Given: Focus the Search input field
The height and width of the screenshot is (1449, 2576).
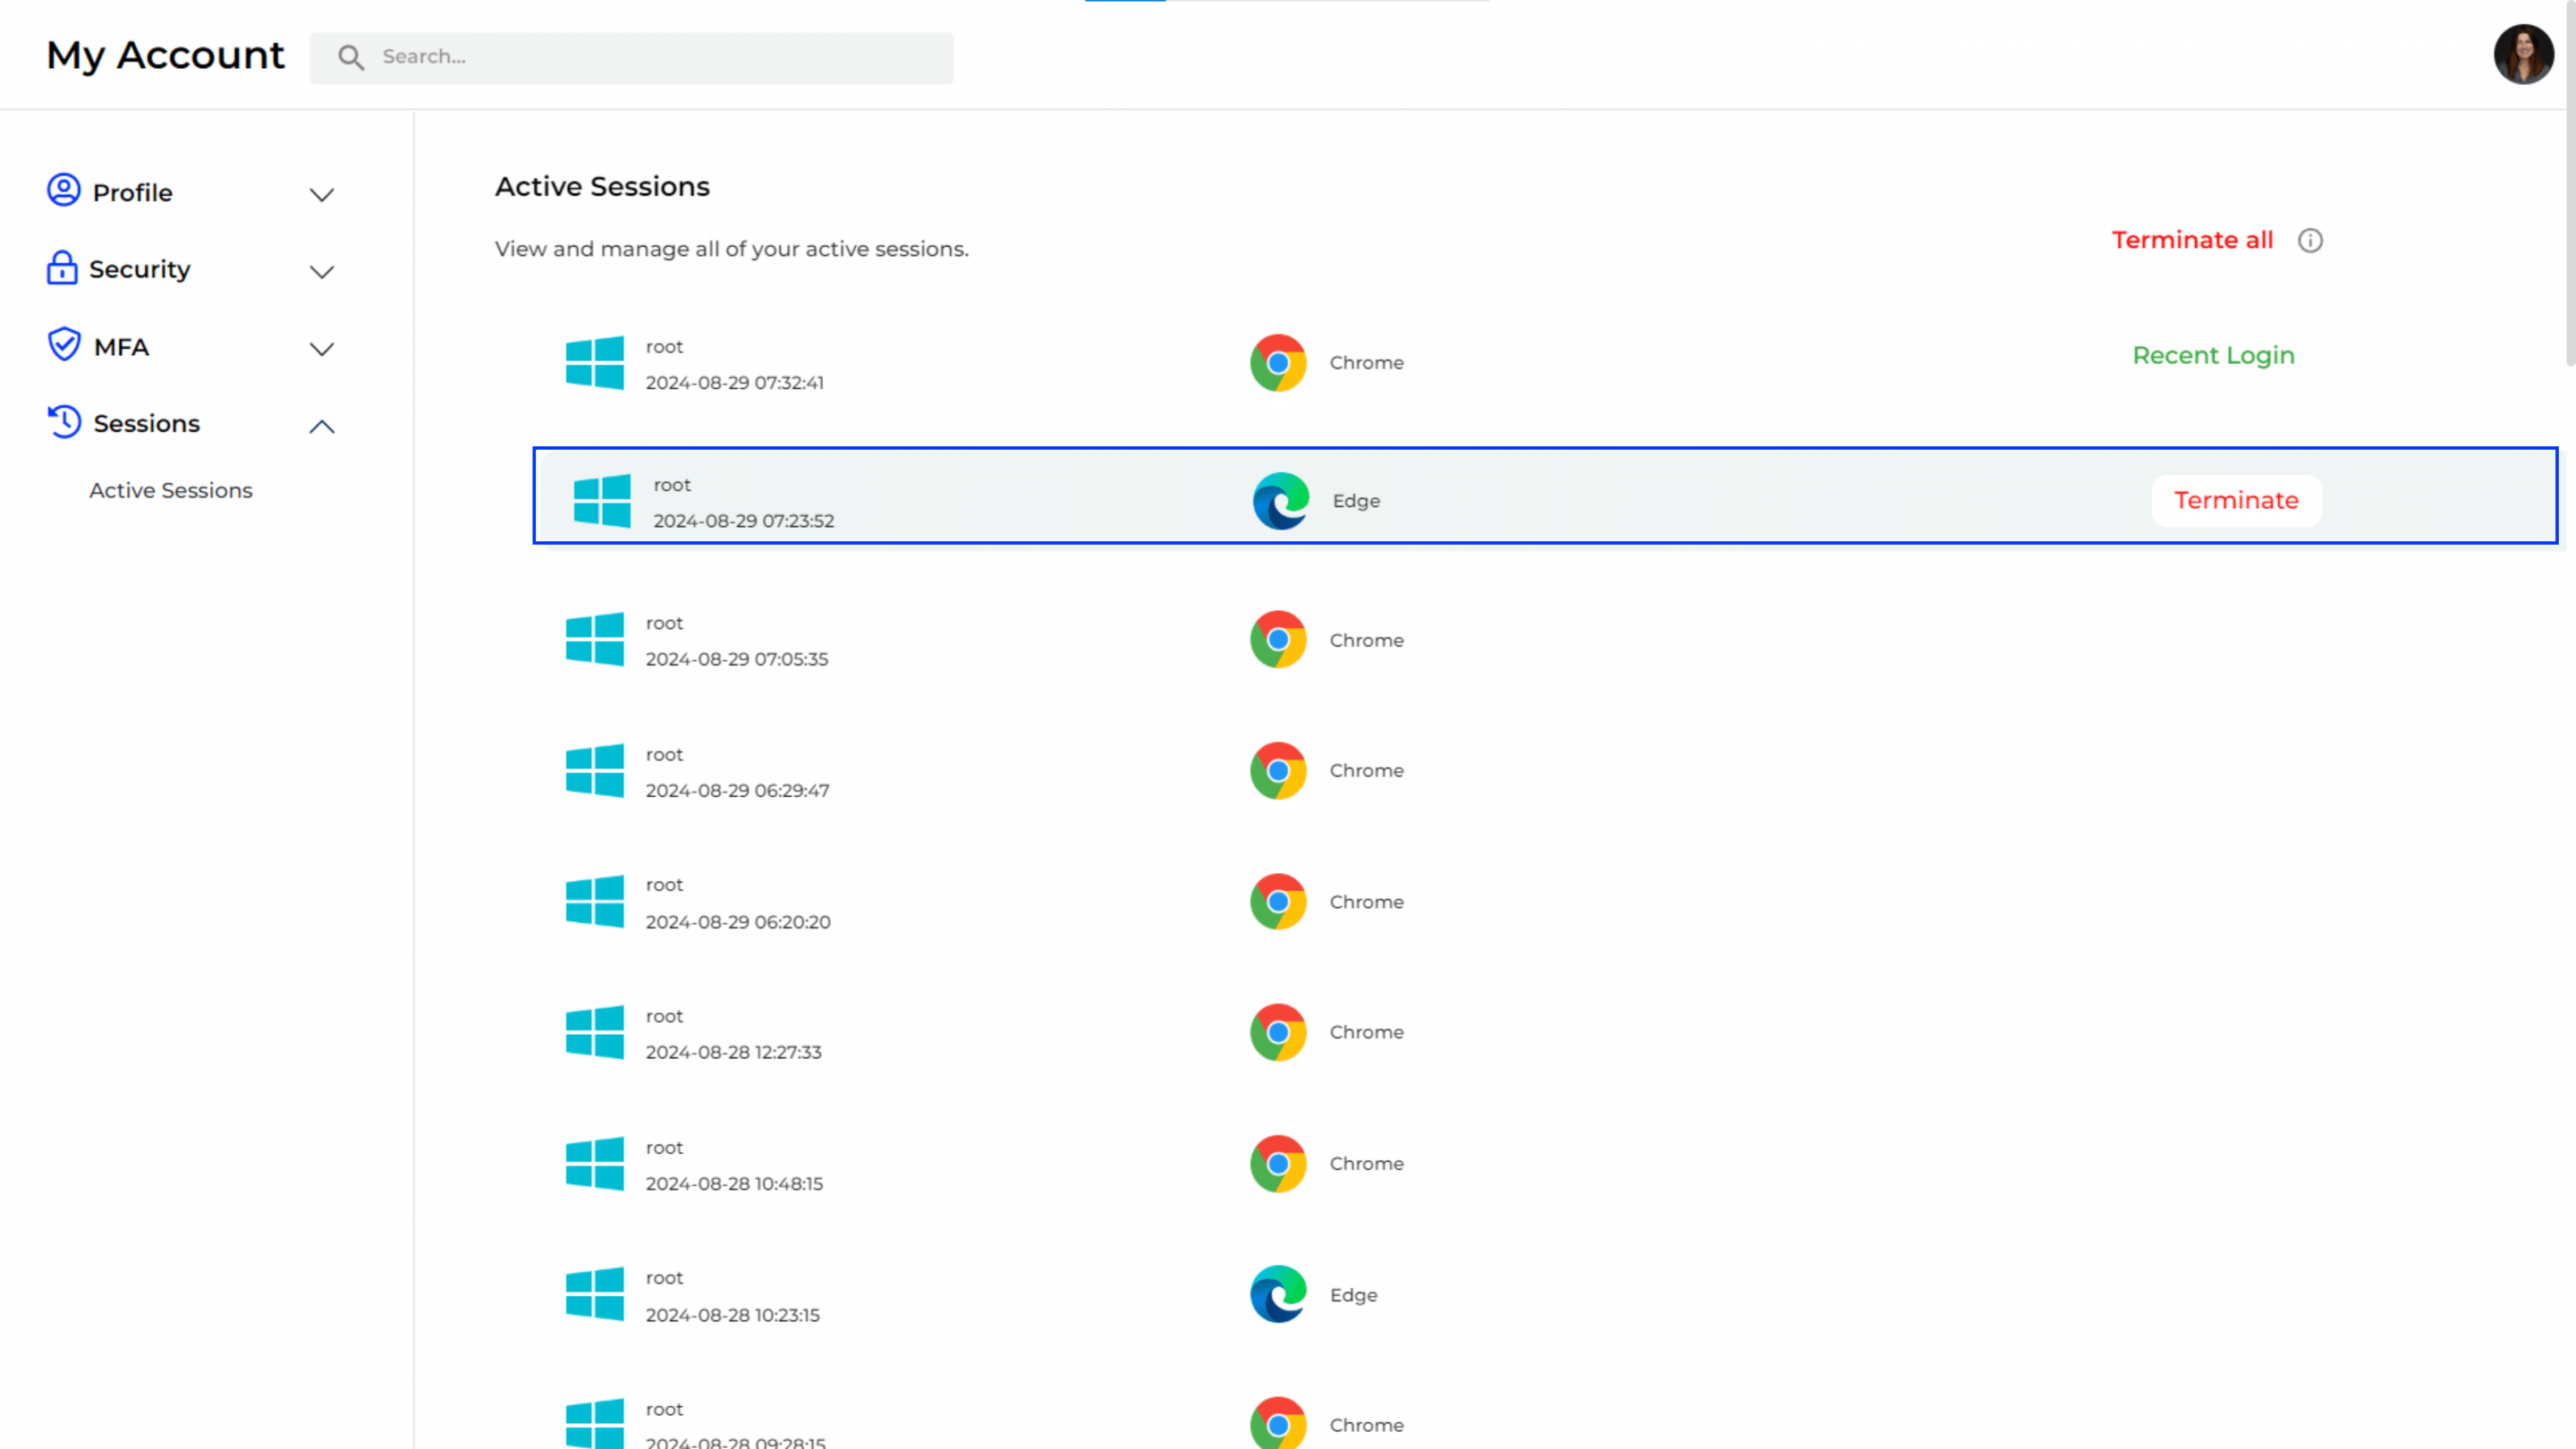Looking at the screenshot, I should point(631,57).
